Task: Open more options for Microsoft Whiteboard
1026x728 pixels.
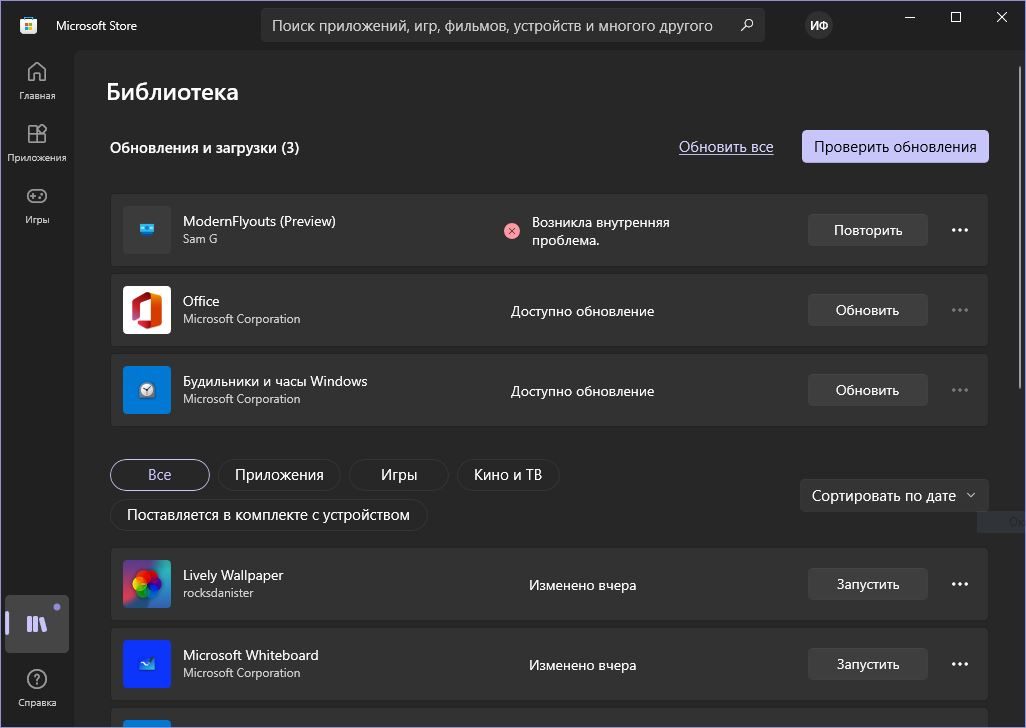Action: coord(960,664)
